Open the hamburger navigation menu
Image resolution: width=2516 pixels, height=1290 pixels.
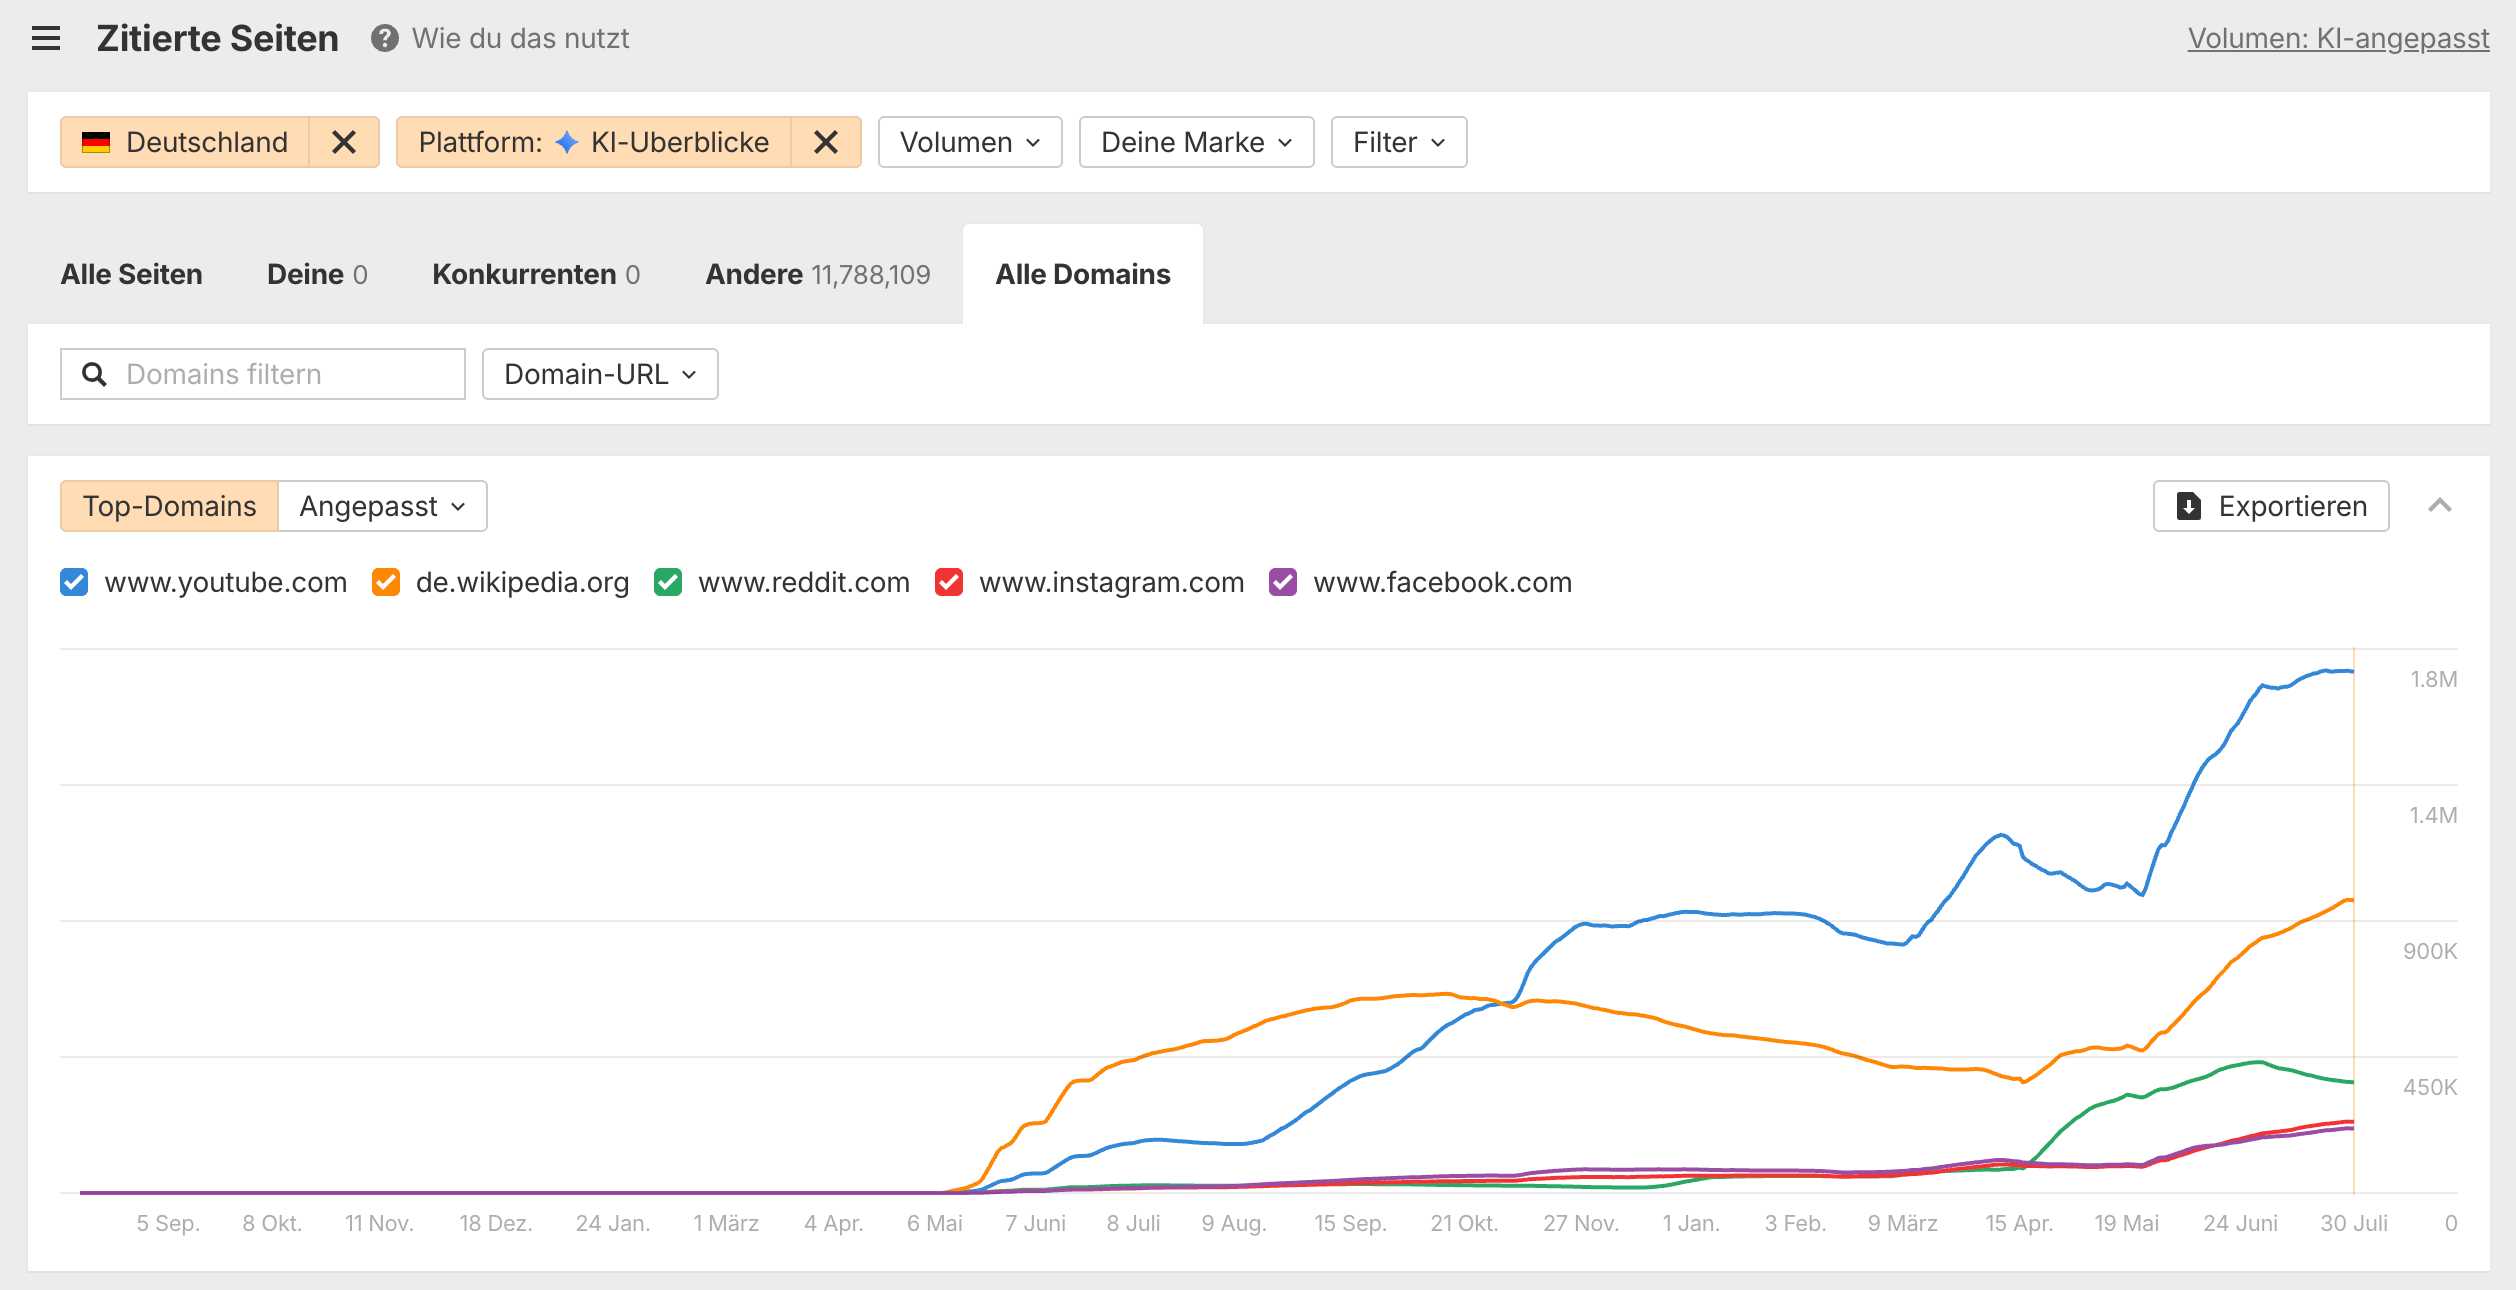tap(46, 39)
